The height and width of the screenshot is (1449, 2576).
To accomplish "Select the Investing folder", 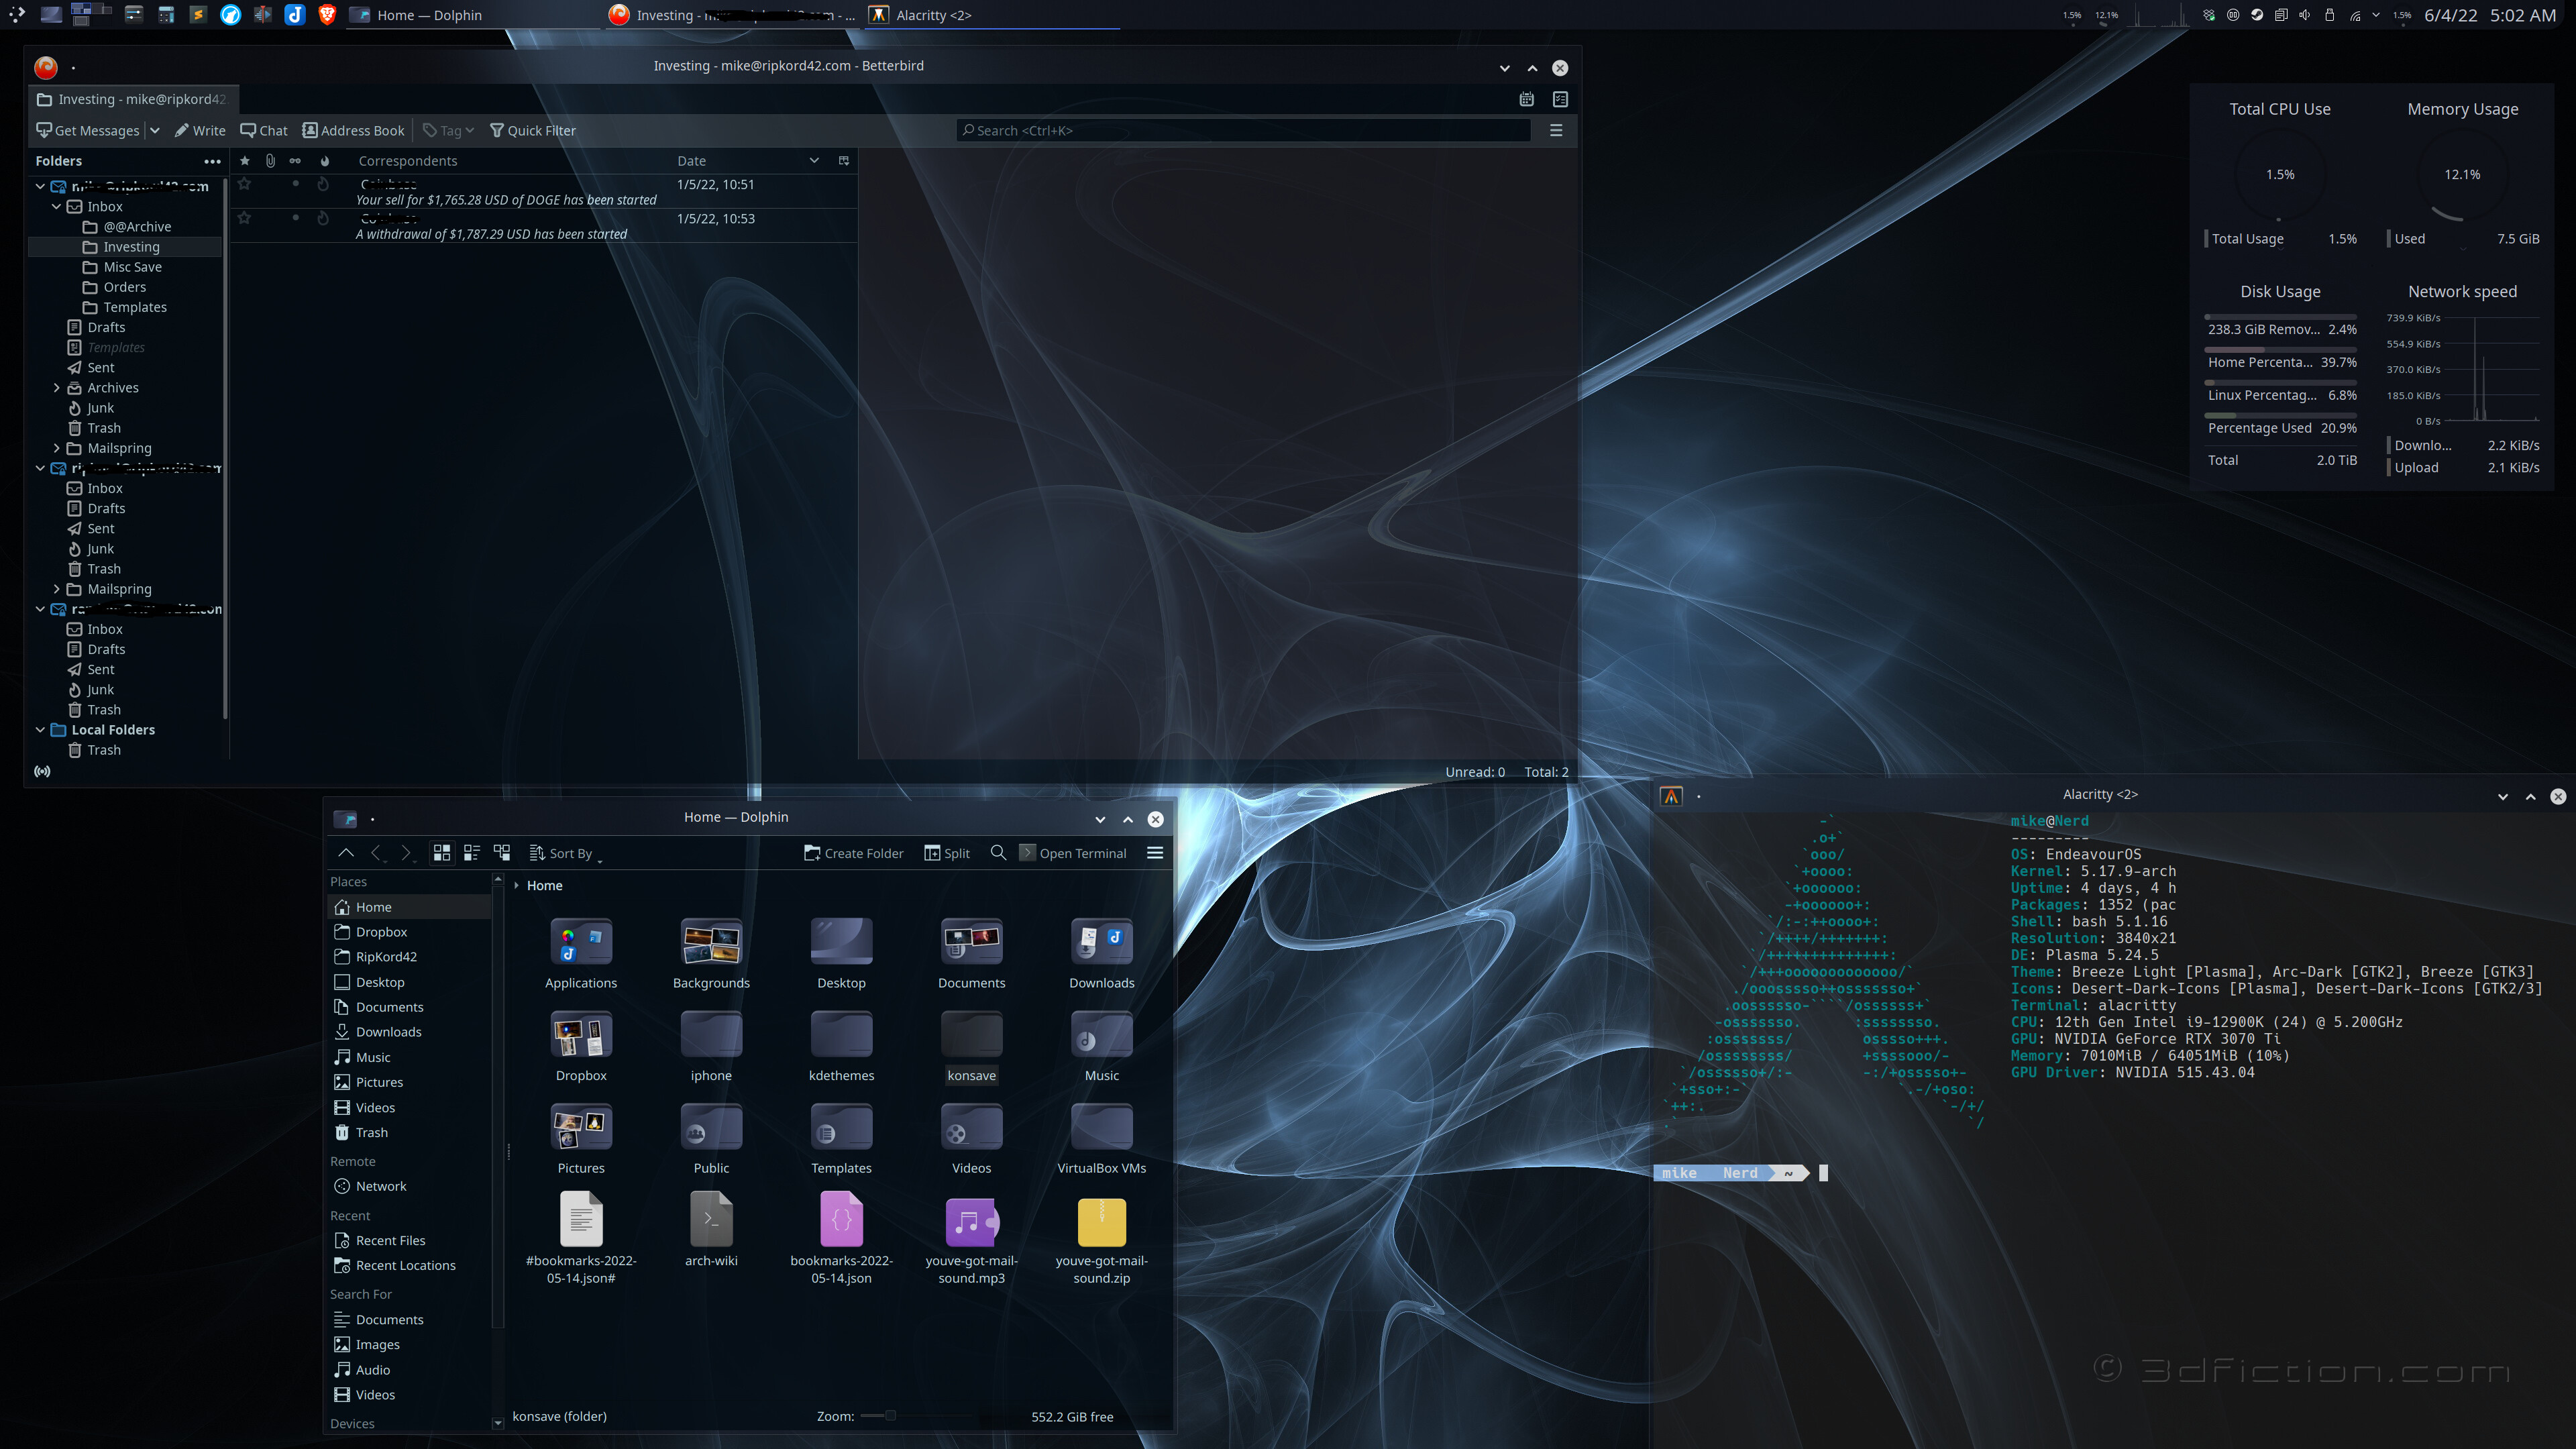I will [x=130, y=247].
